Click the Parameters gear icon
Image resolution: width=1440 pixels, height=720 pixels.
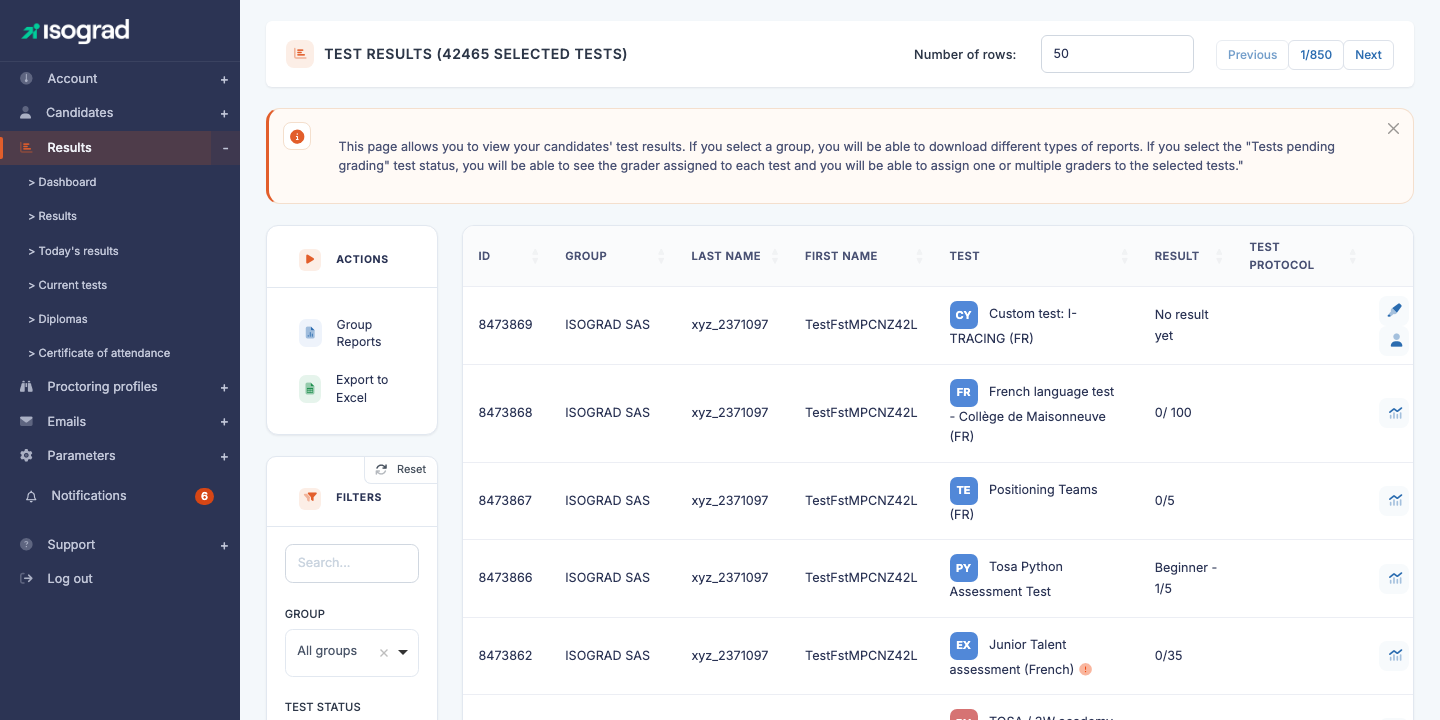click(26, 456)
